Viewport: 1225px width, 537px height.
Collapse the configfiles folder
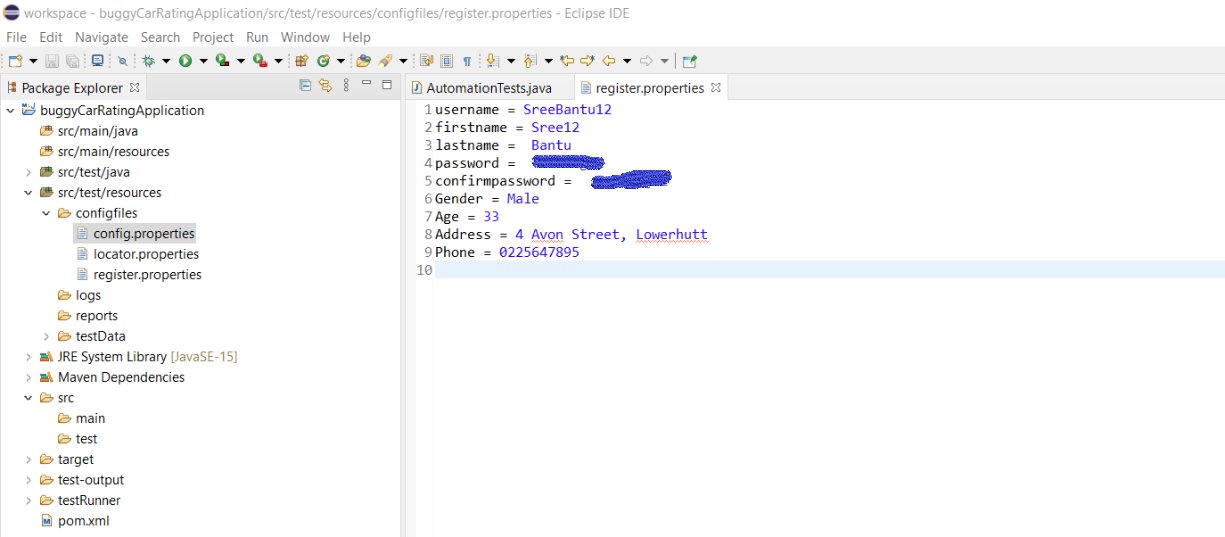click(x=46, y=213)
